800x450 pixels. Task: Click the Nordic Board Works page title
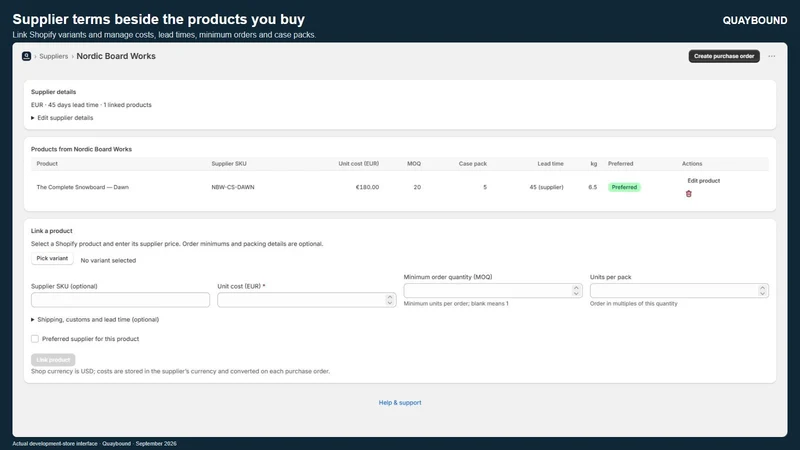[116, 56]
